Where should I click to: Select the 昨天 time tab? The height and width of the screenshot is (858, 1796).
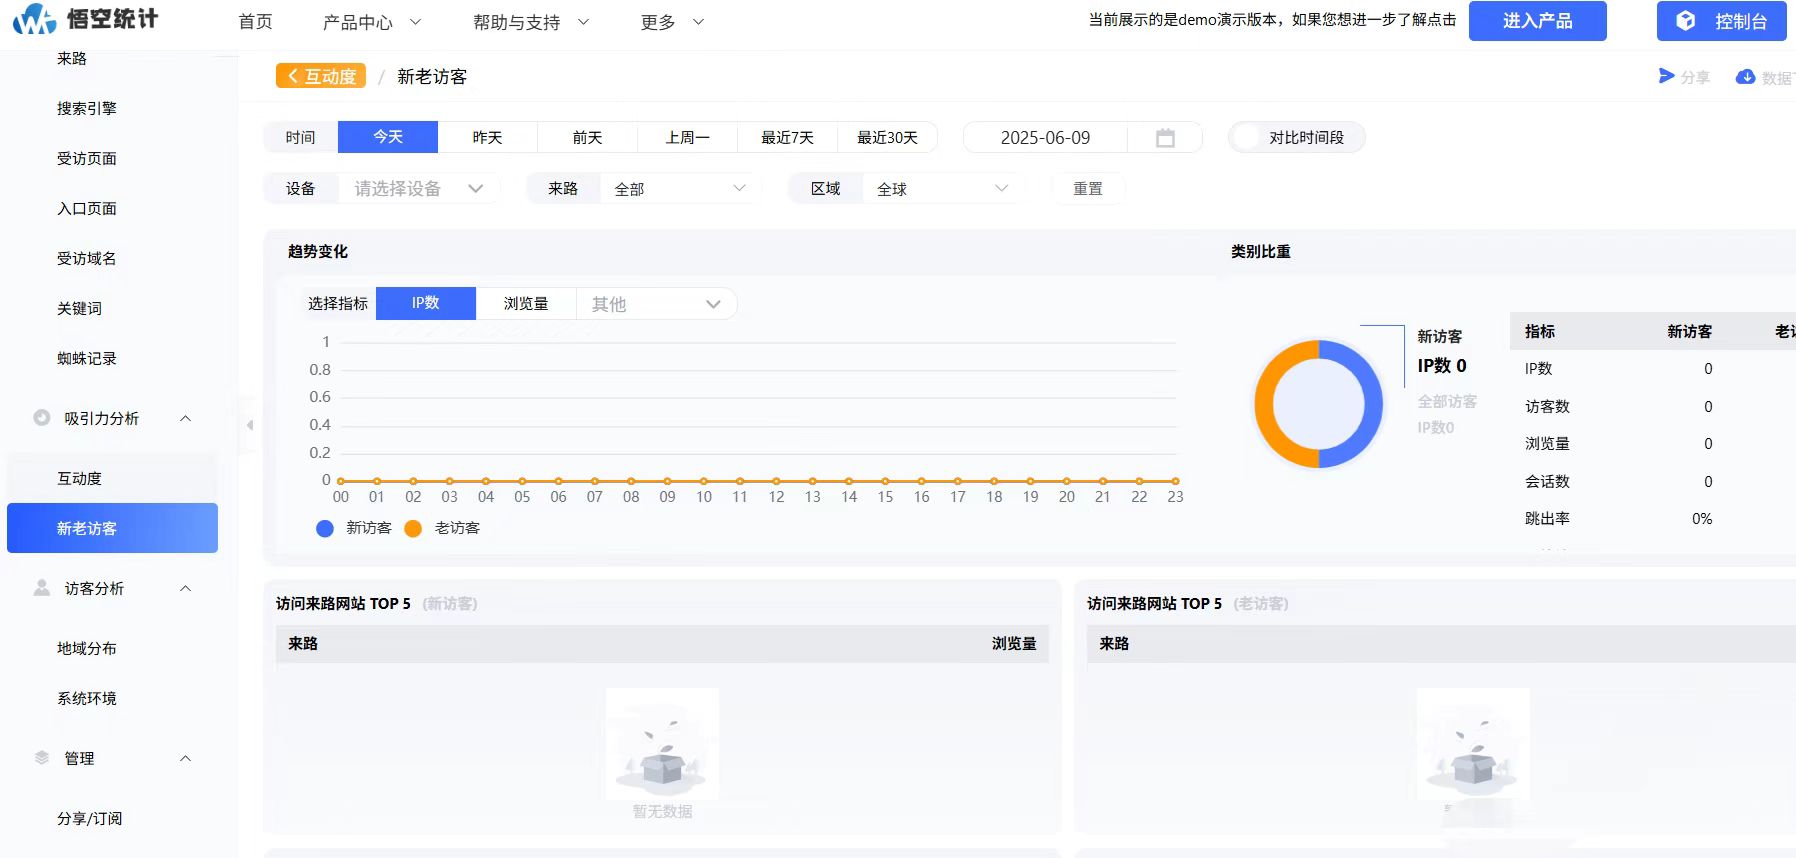coord(488,137)
